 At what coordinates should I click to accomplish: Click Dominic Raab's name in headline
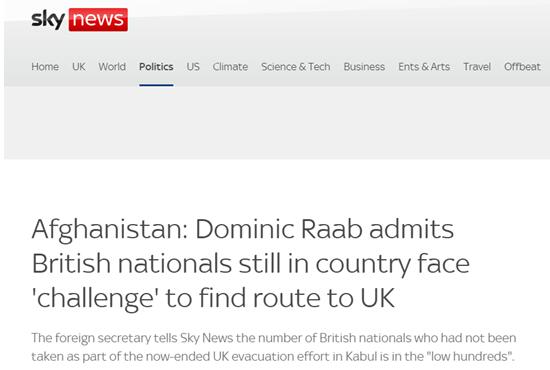[x=279, y=229]
